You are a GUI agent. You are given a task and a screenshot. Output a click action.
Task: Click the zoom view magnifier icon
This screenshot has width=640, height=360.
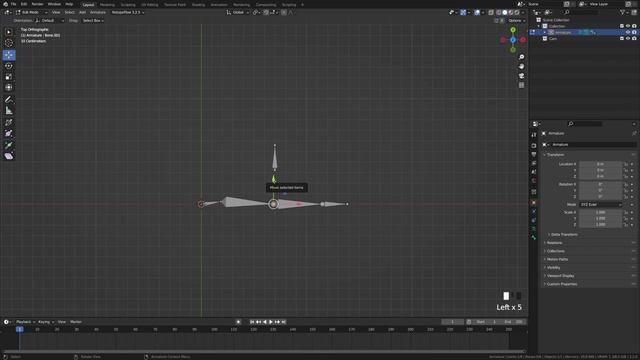click(x=521, y=57)
